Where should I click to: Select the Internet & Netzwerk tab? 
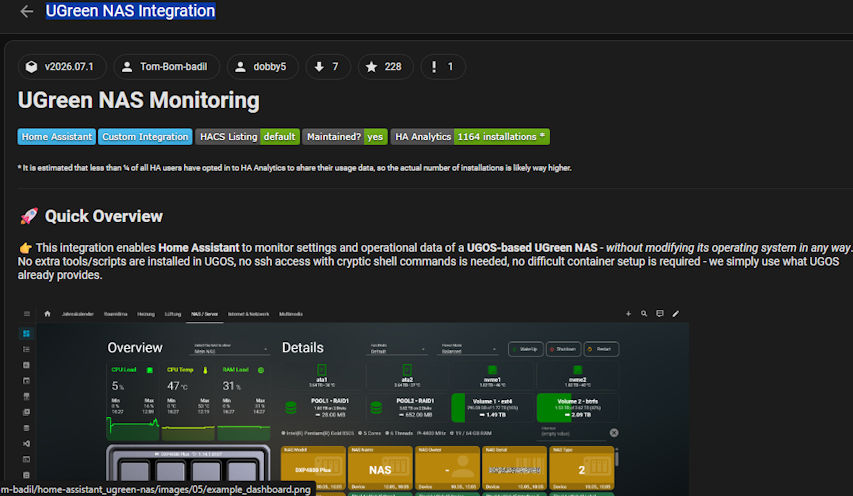coord(249,314)
